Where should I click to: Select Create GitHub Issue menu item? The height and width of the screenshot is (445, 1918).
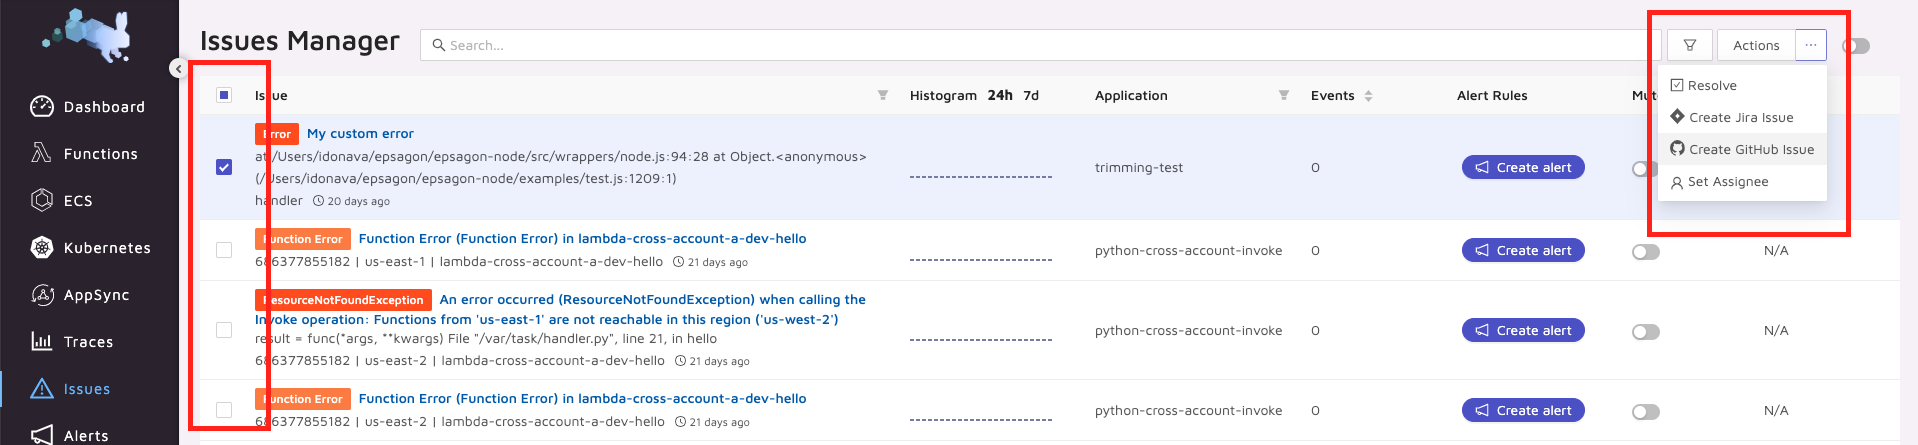(x=1742, y=150)
